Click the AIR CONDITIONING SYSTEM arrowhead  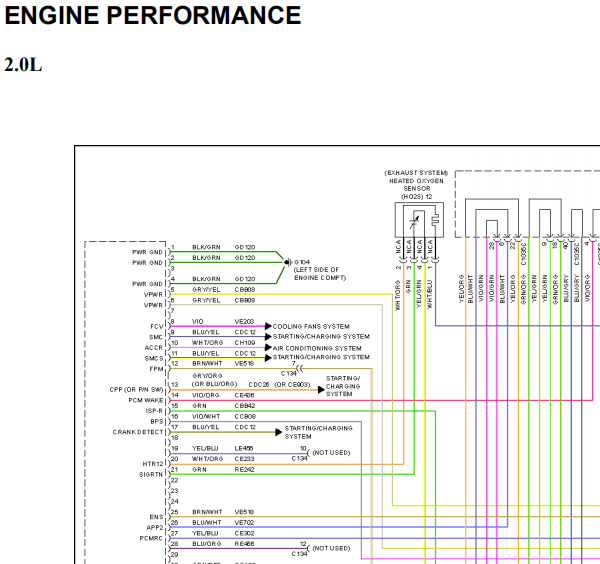pos(268,347)
